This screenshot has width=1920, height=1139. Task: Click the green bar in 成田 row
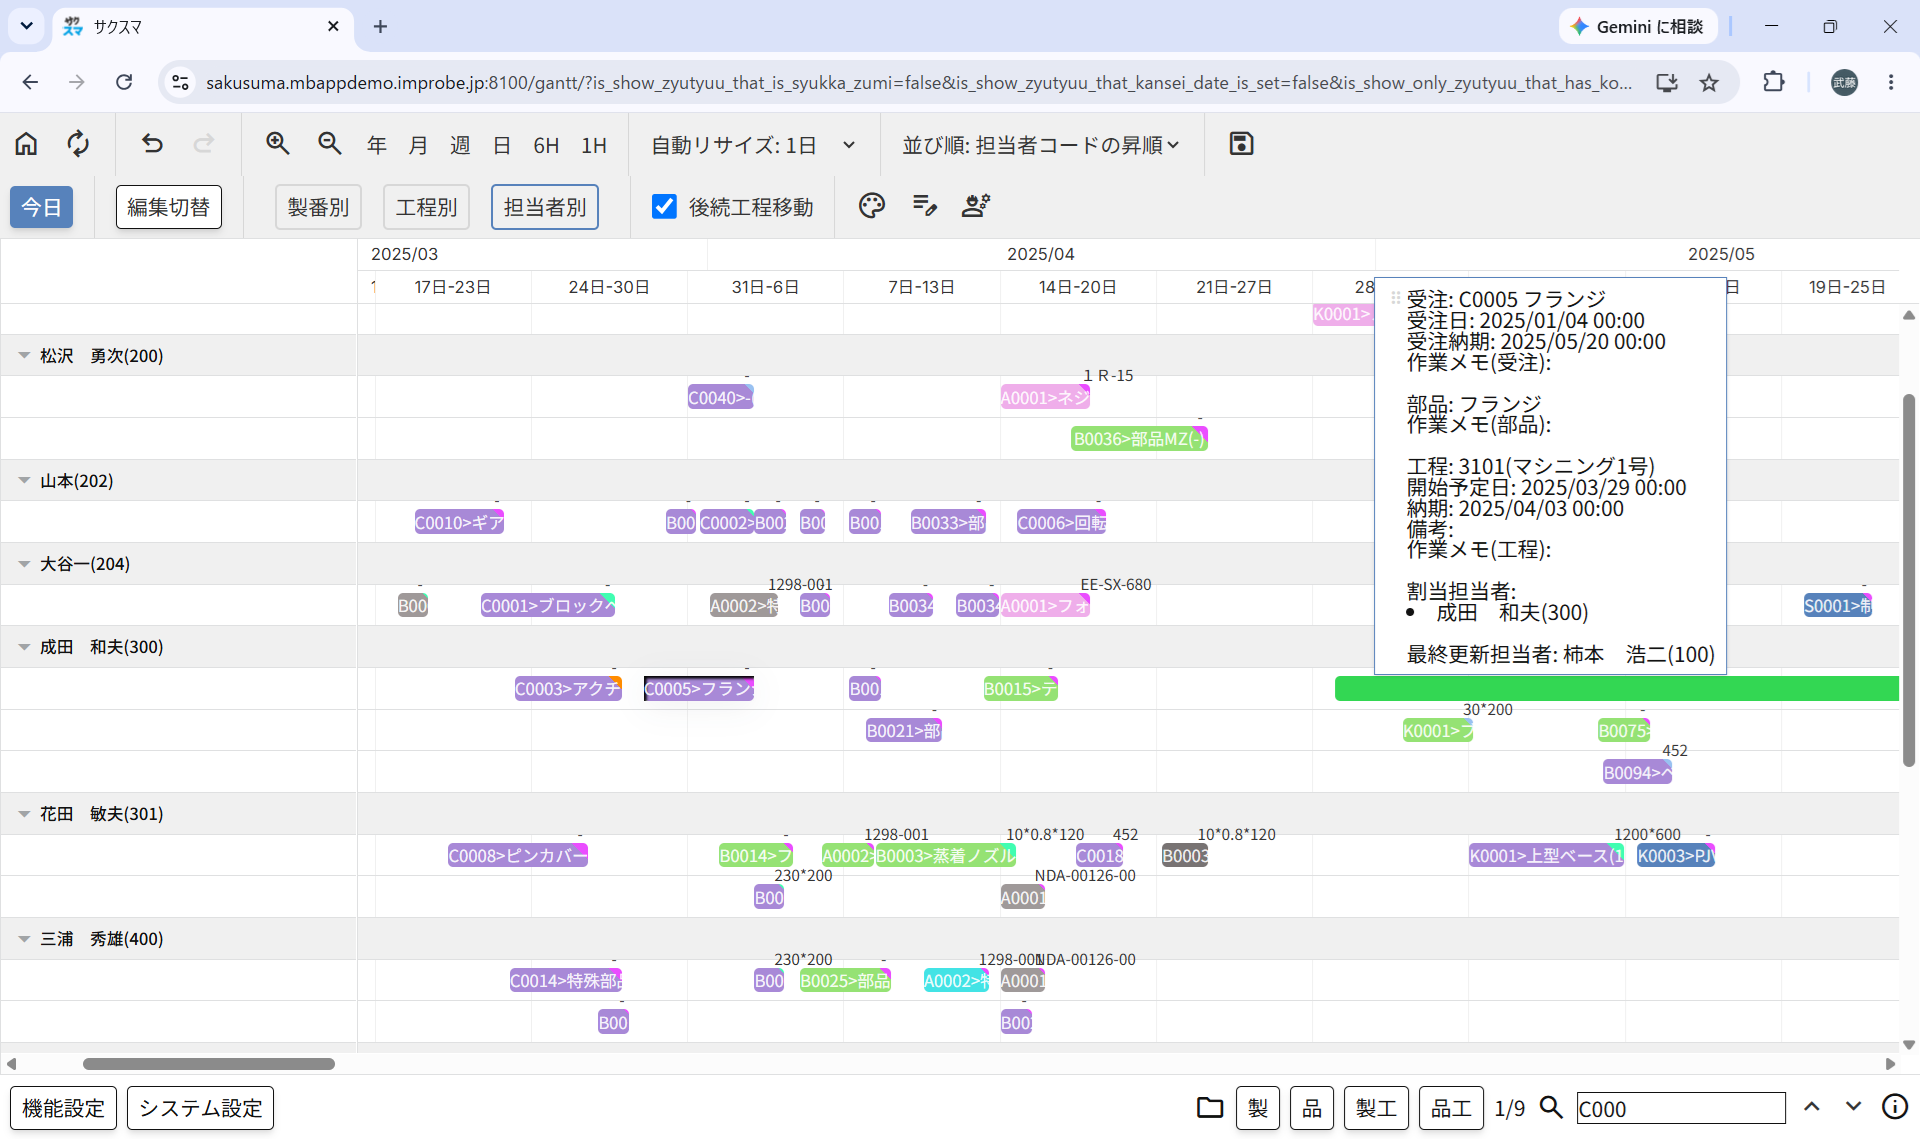1616,688
